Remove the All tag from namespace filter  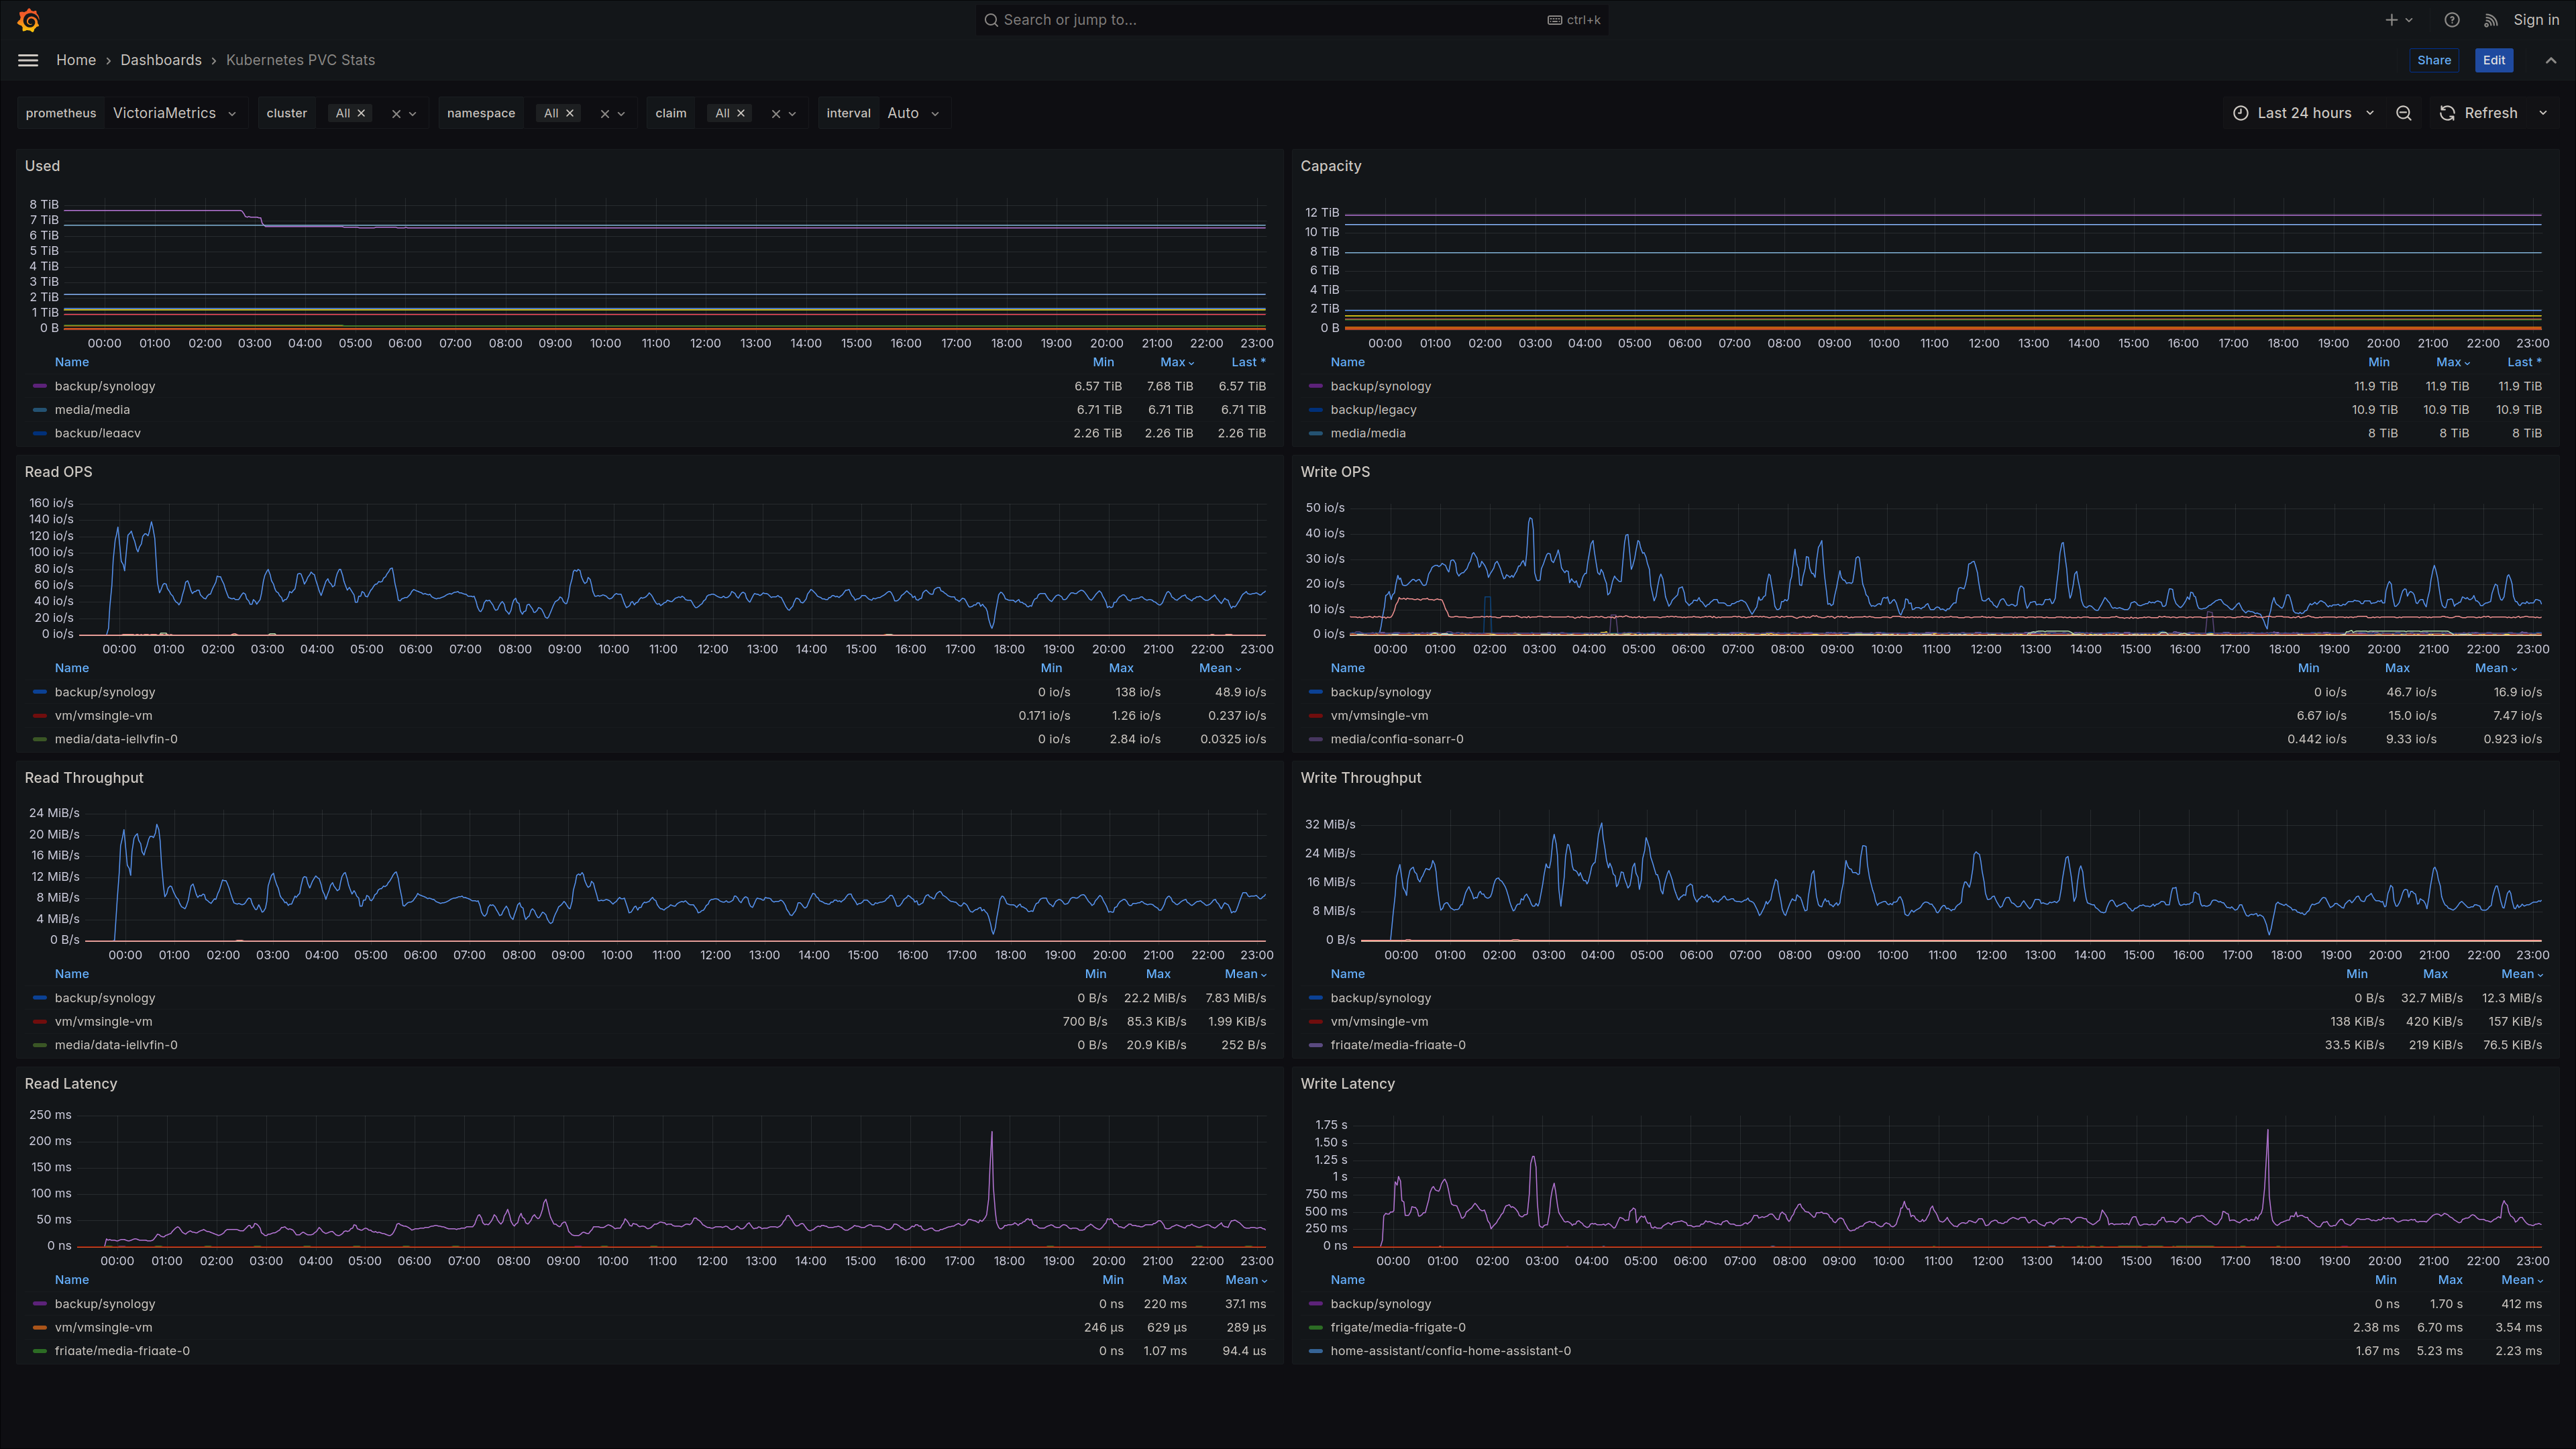click(x=570, y=113)
